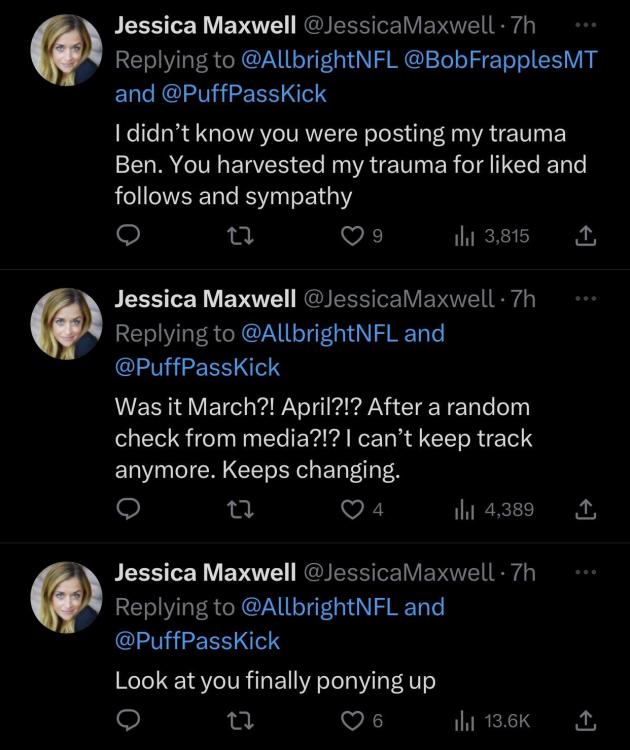Viewport: 630px width, 750px height.
Task: Like the tweet with 4 likes
Action: 351,510
